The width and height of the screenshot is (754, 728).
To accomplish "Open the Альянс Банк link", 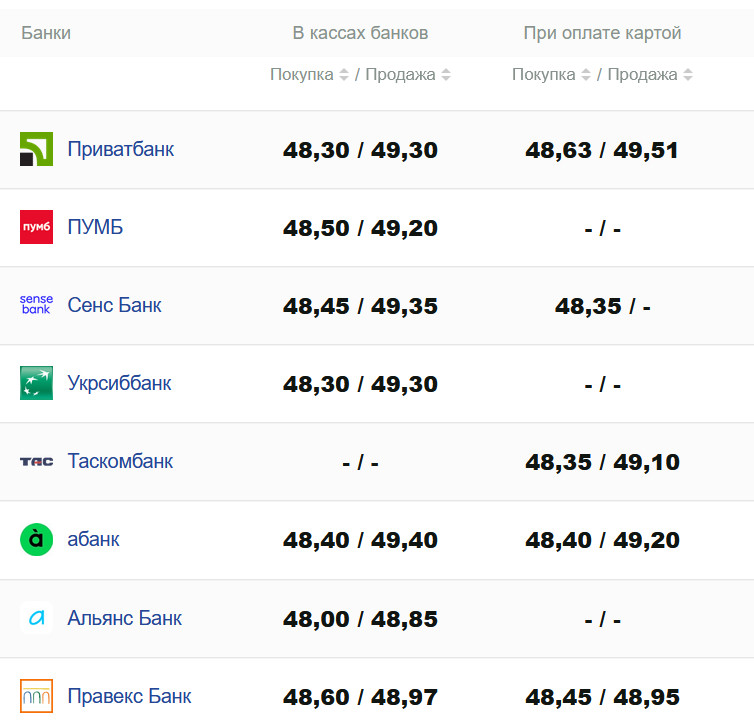I will tap(124, 618).
